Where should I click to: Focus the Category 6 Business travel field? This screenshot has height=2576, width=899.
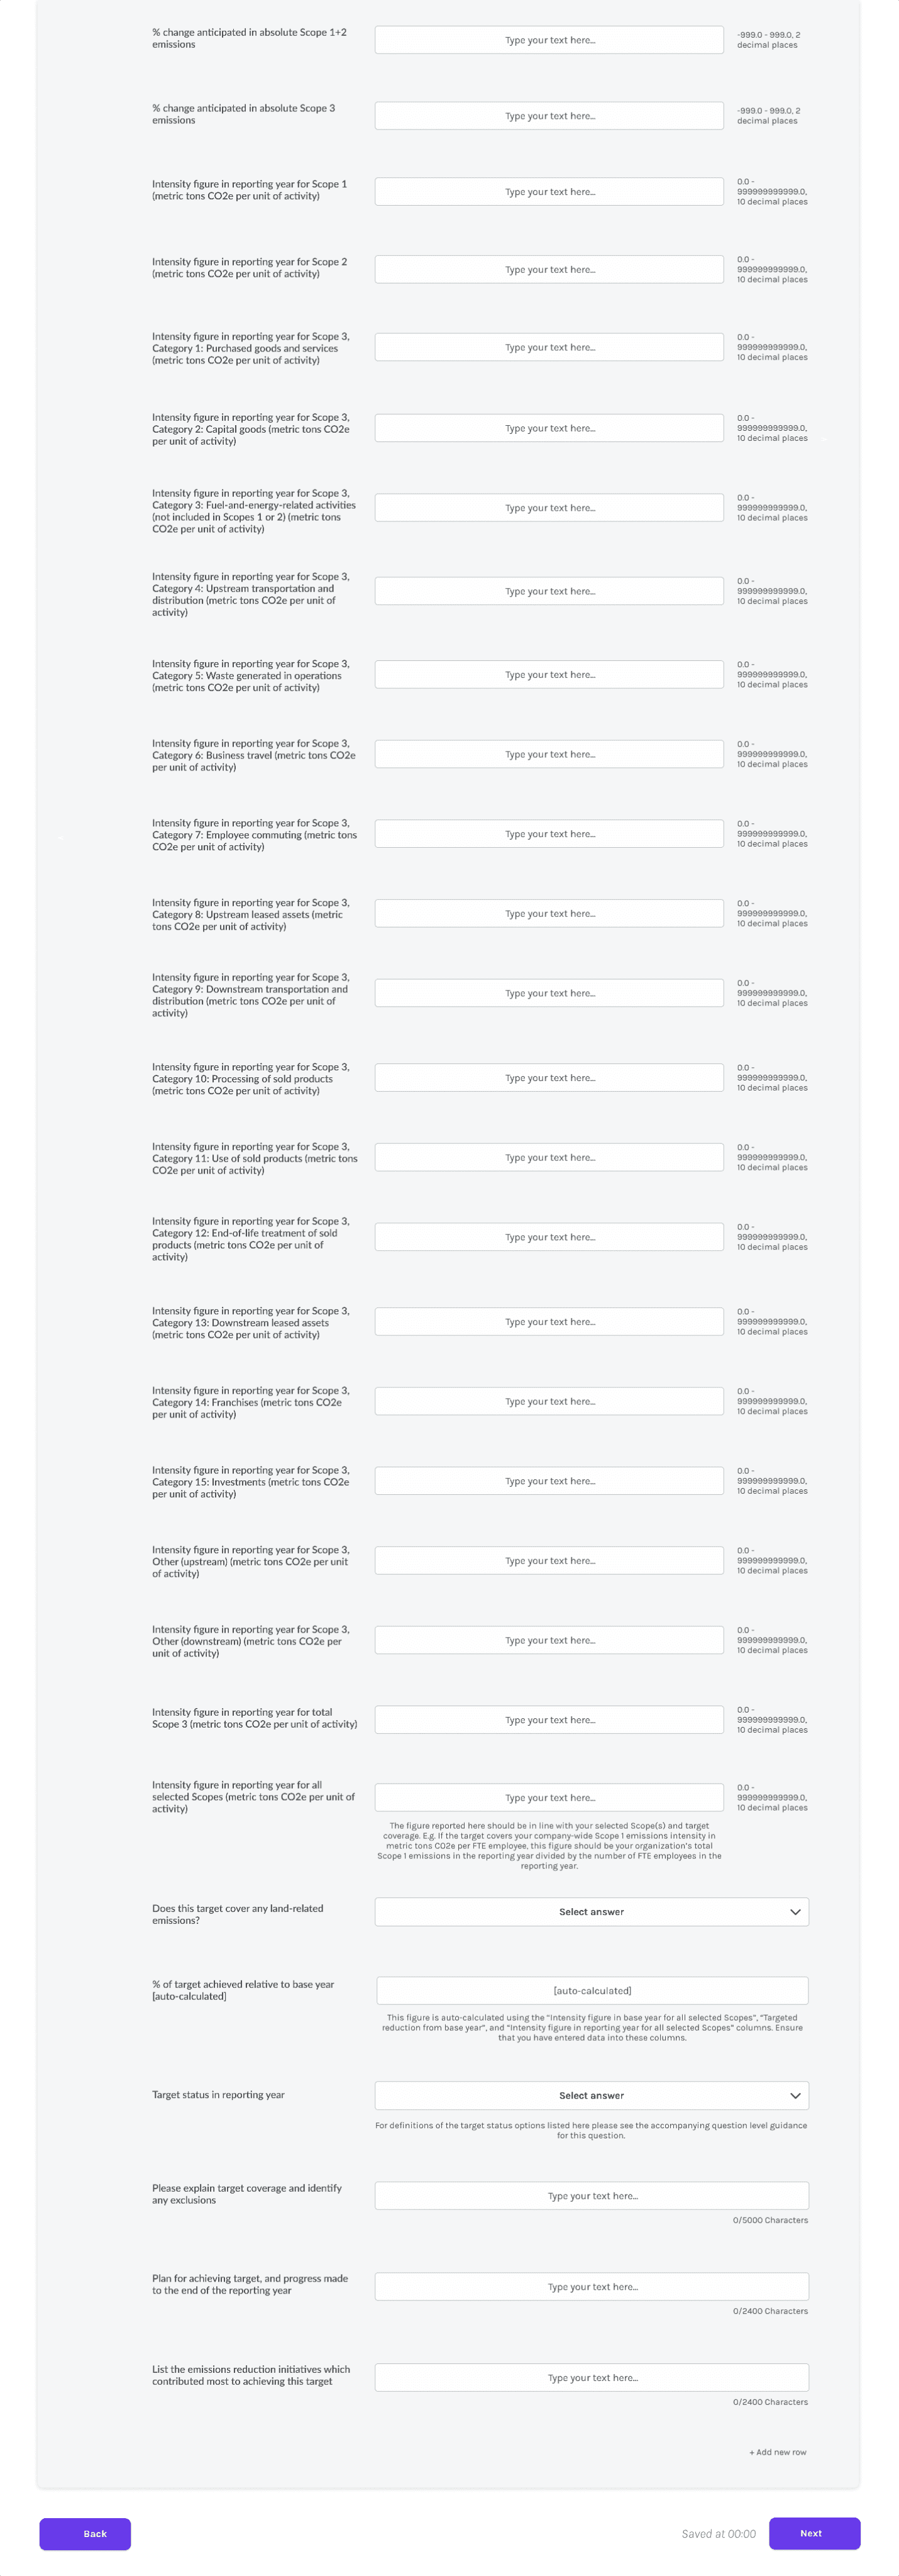coord(549,754)
